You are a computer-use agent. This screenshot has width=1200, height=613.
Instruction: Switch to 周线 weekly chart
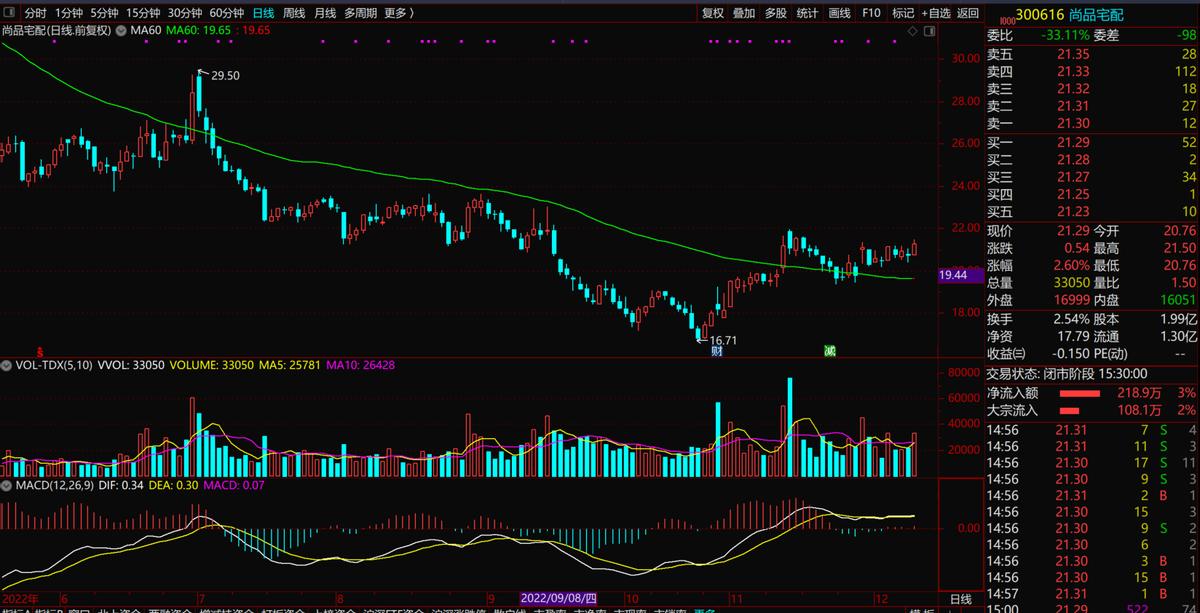pyautogui.click(x=294, y=13)
